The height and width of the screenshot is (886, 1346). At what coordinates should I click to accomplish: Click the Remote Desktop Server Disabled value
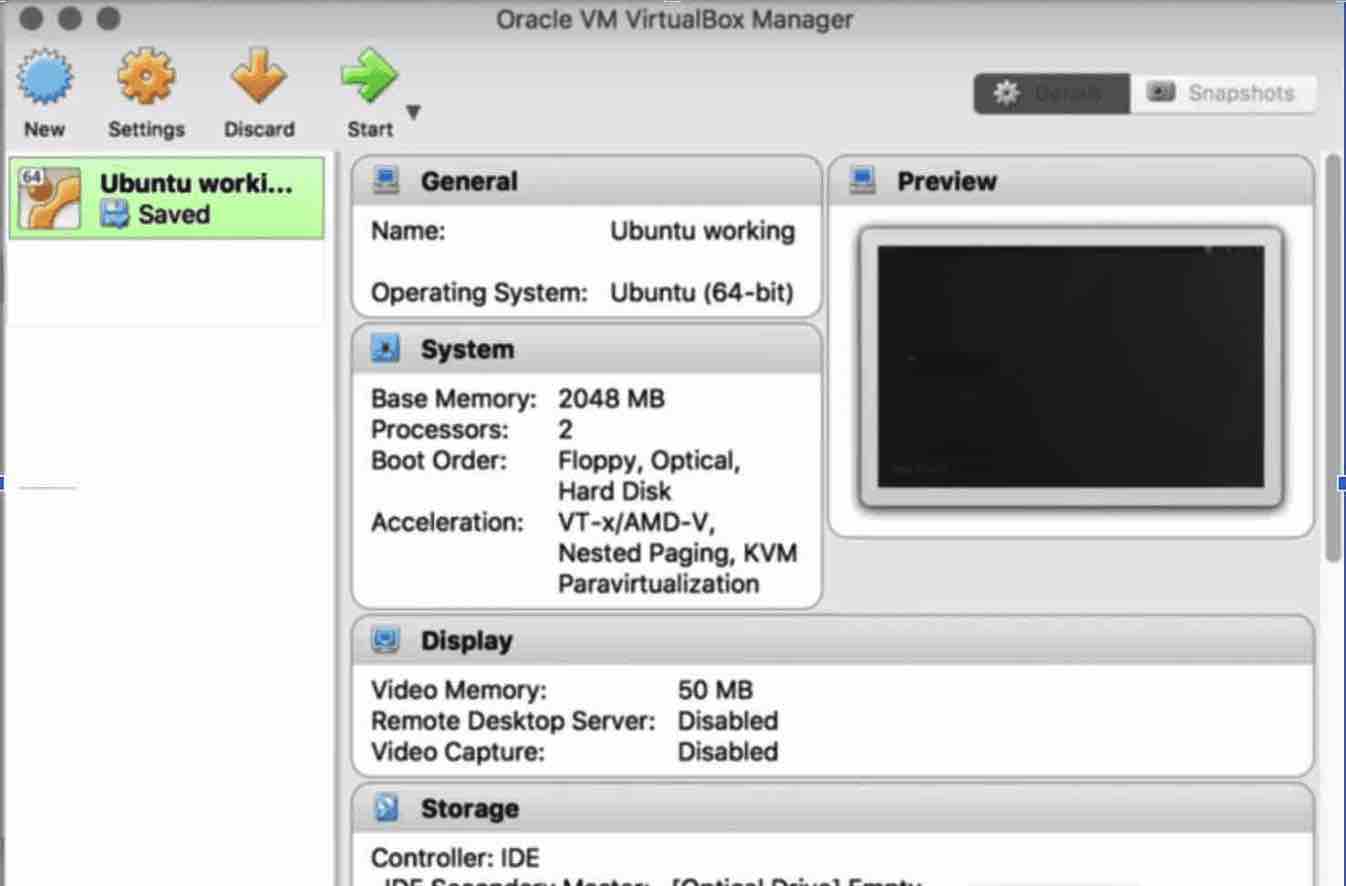click(727, 721)
